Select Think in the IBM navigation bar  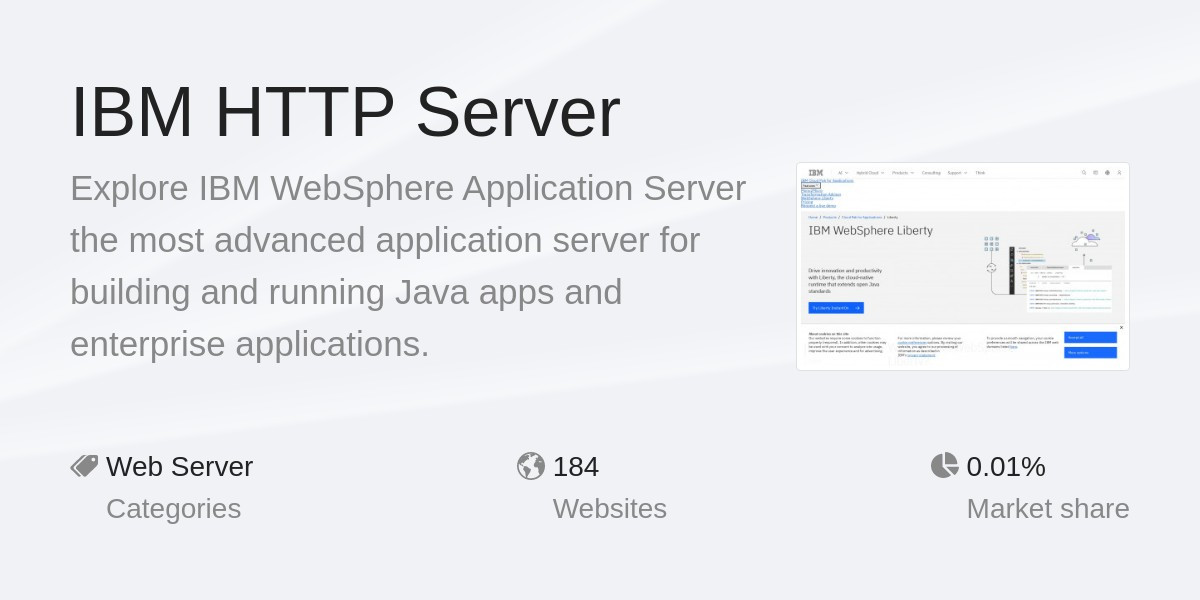pos(980,173)
